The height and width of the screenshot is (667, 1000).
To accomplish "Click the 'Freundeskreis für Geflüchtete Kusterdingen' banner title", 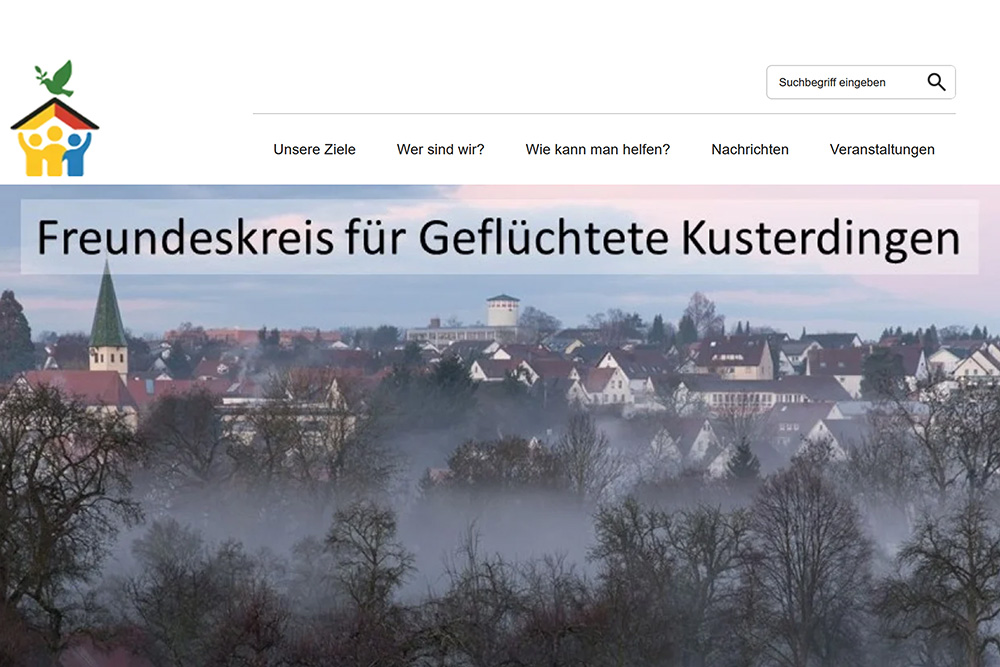I will coord(498,237).
